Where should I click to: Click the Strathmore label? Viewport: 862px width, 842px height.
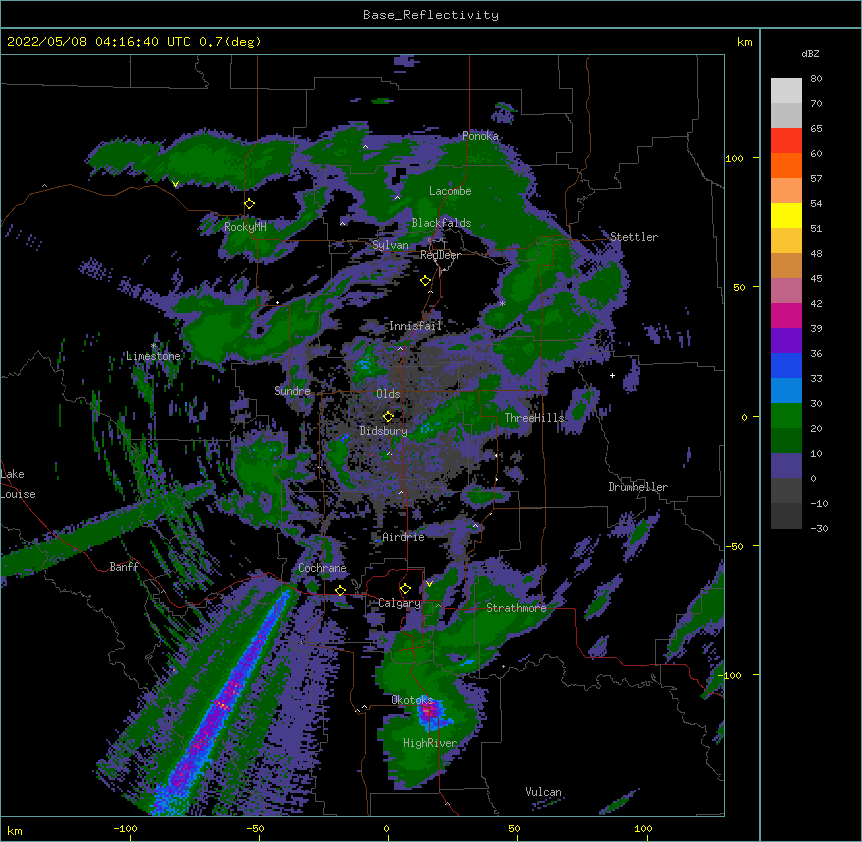(x=516, y=608)
